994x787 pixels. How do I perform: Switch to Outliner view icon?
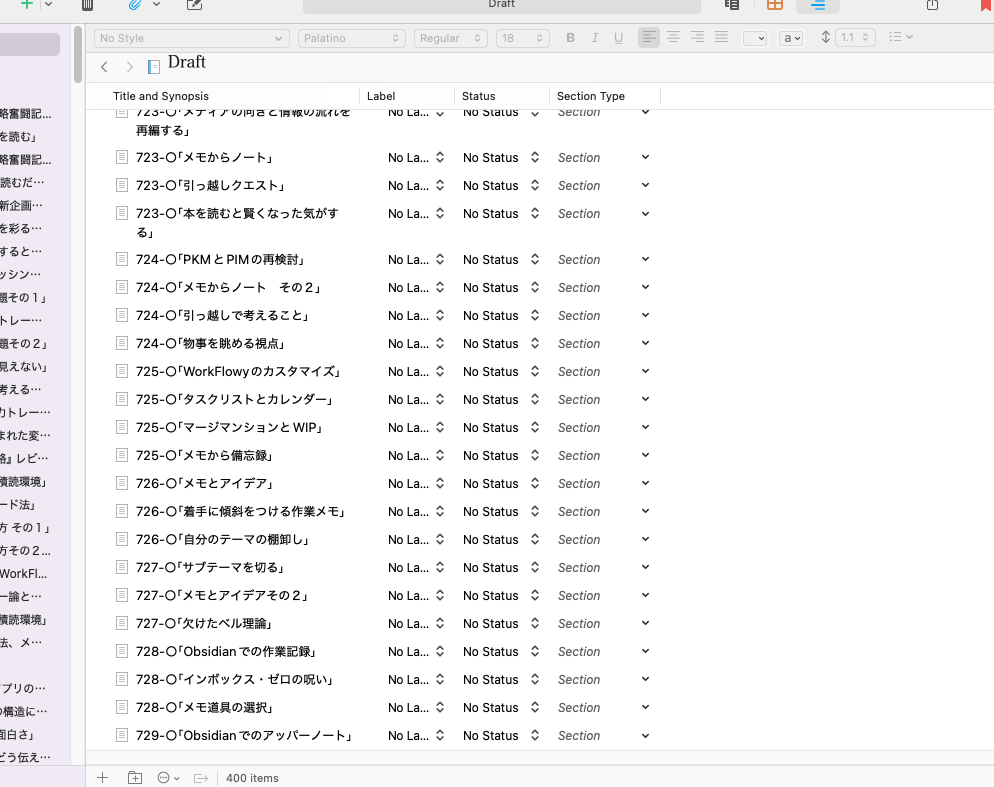818,5
